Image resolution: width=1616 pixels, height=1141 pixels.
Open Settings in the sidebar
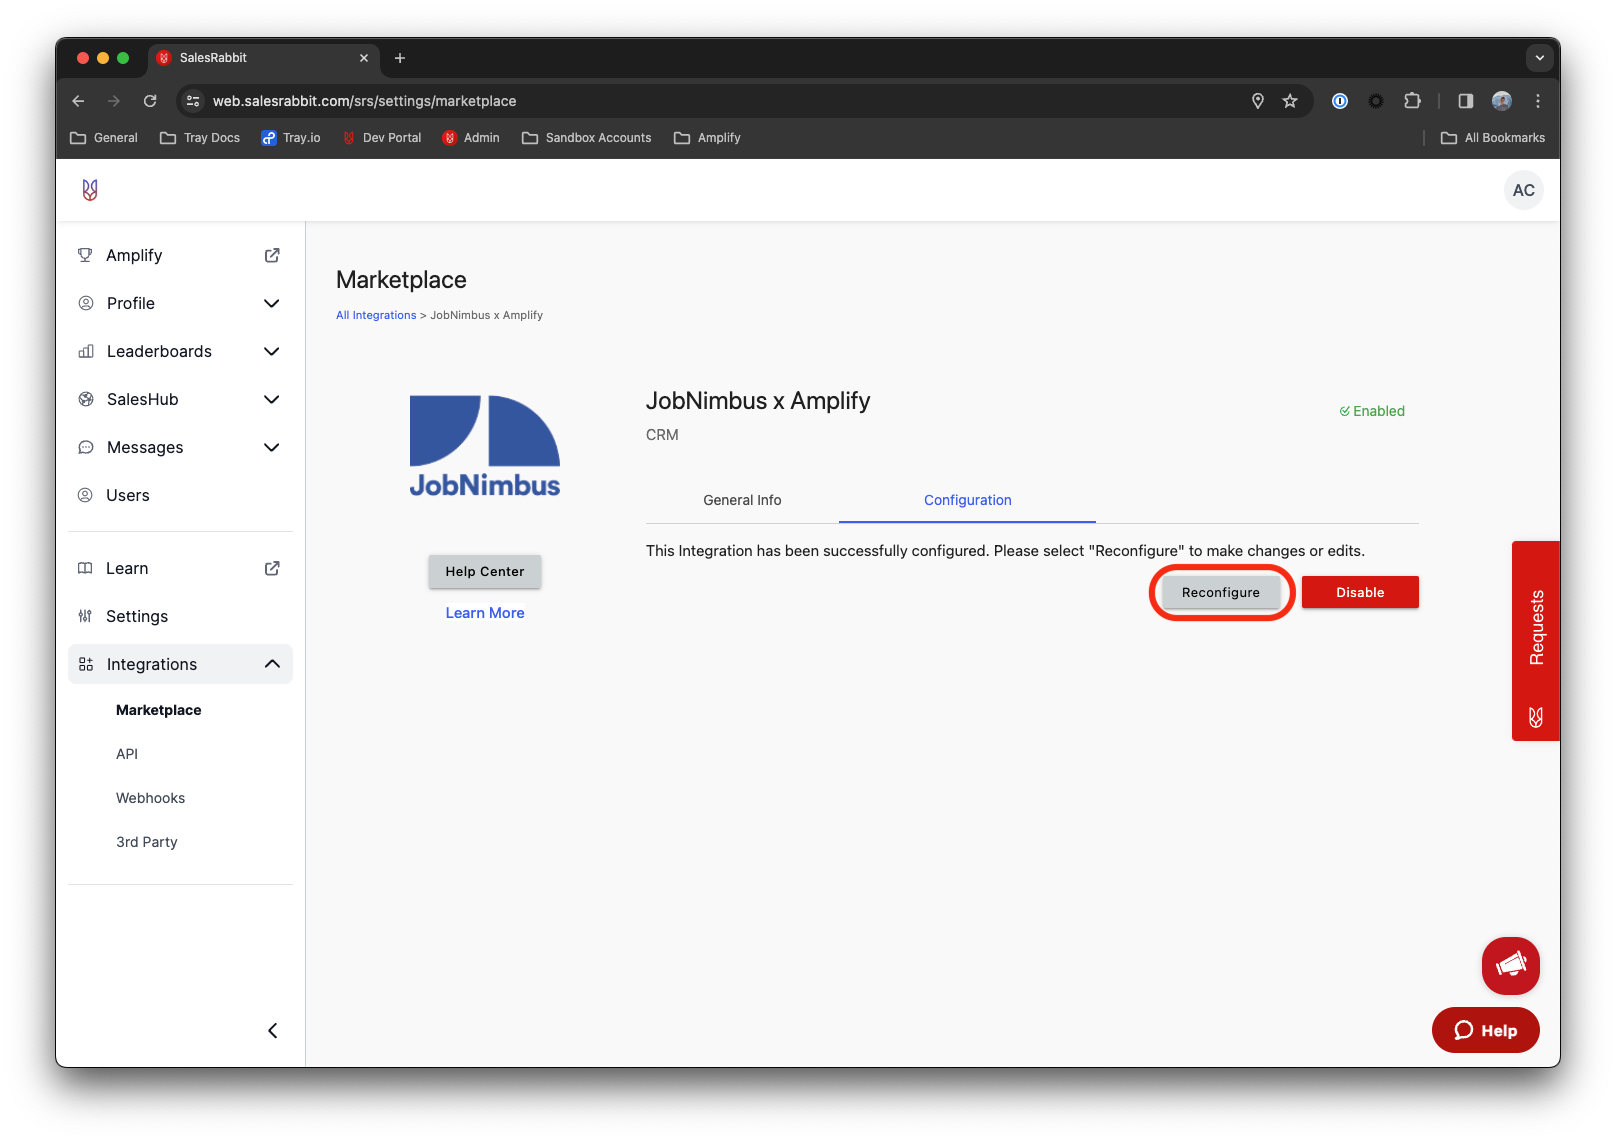[x=180, y=616]
